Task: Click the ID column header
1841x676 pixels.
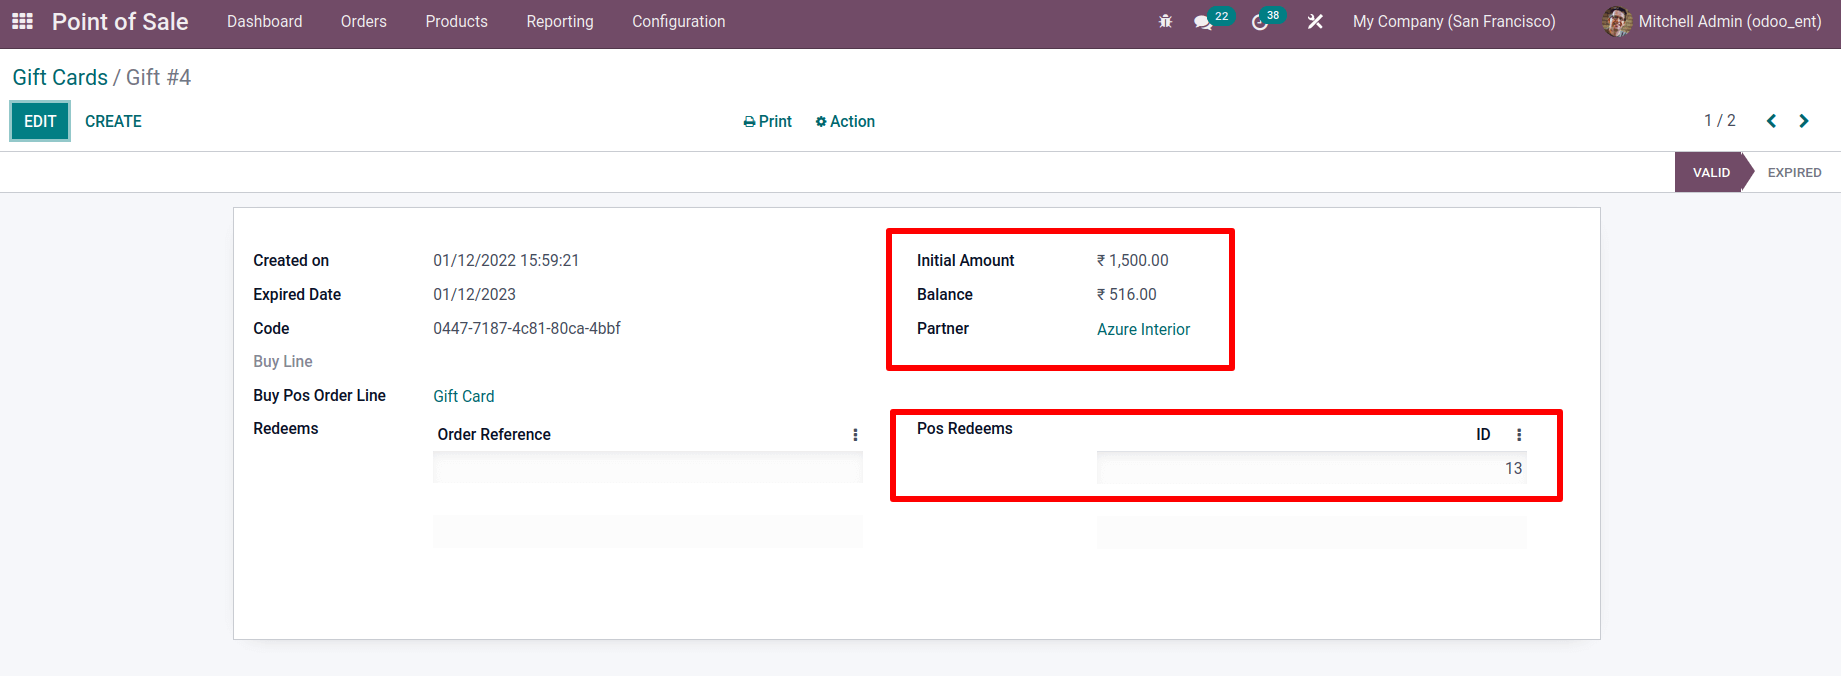Action: pyautogui.click(x=1483, y=434)
